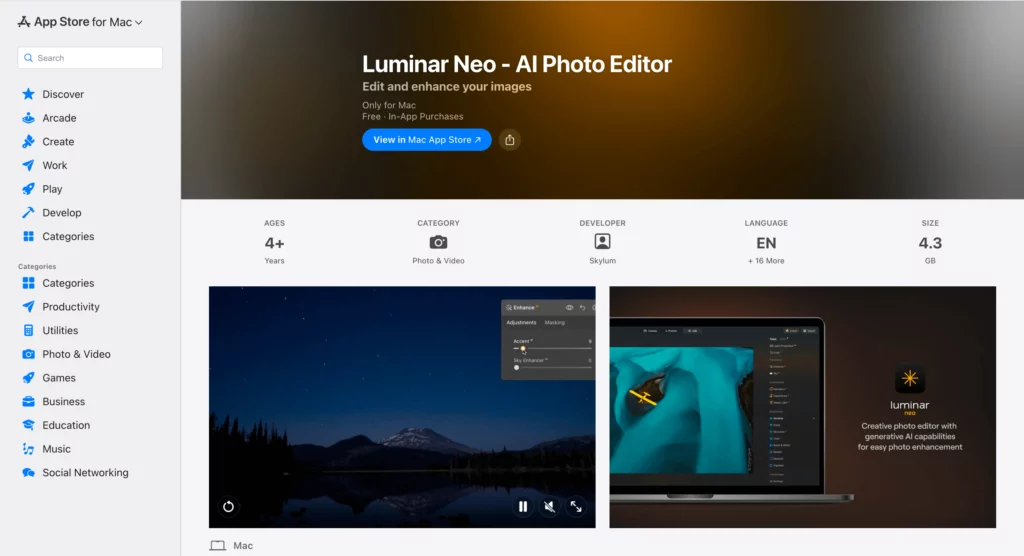Select the Utilities category
Viewport: 1024px width, 556px height.
tap(60, 330)
